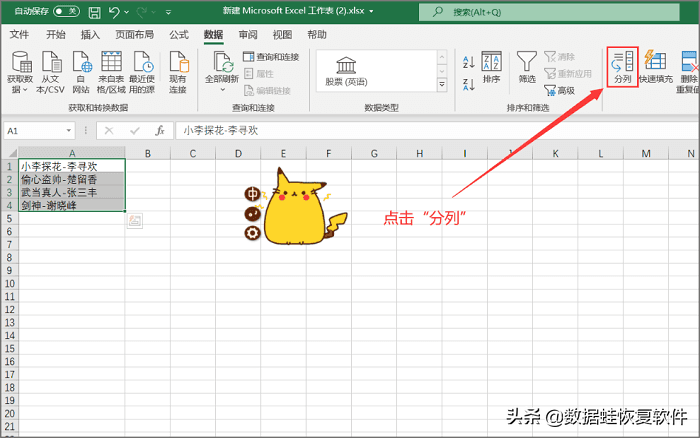The image size is (700, 438).
Task: Select column D header
Action: (238, 153)
